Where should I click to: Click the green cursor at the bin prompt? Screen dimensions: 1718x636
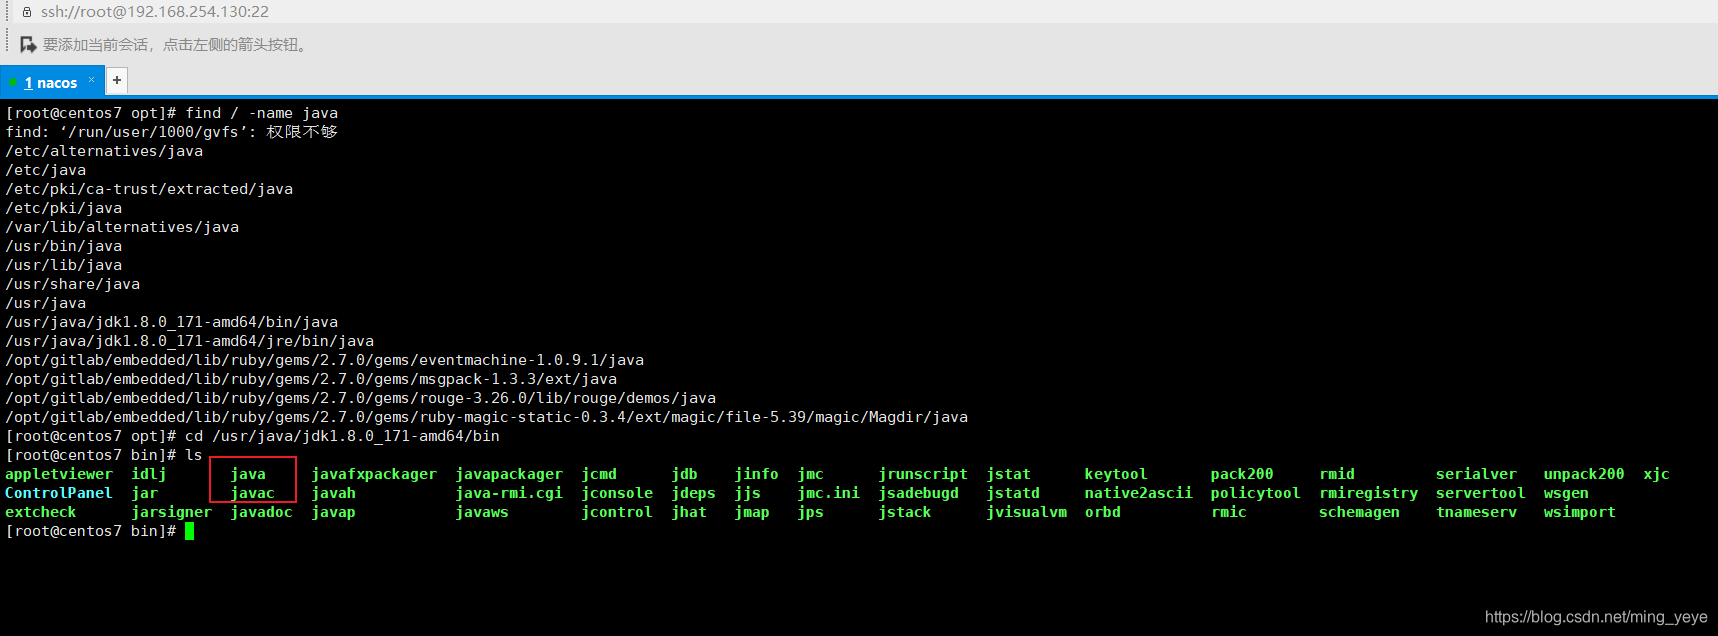(190, 531)
